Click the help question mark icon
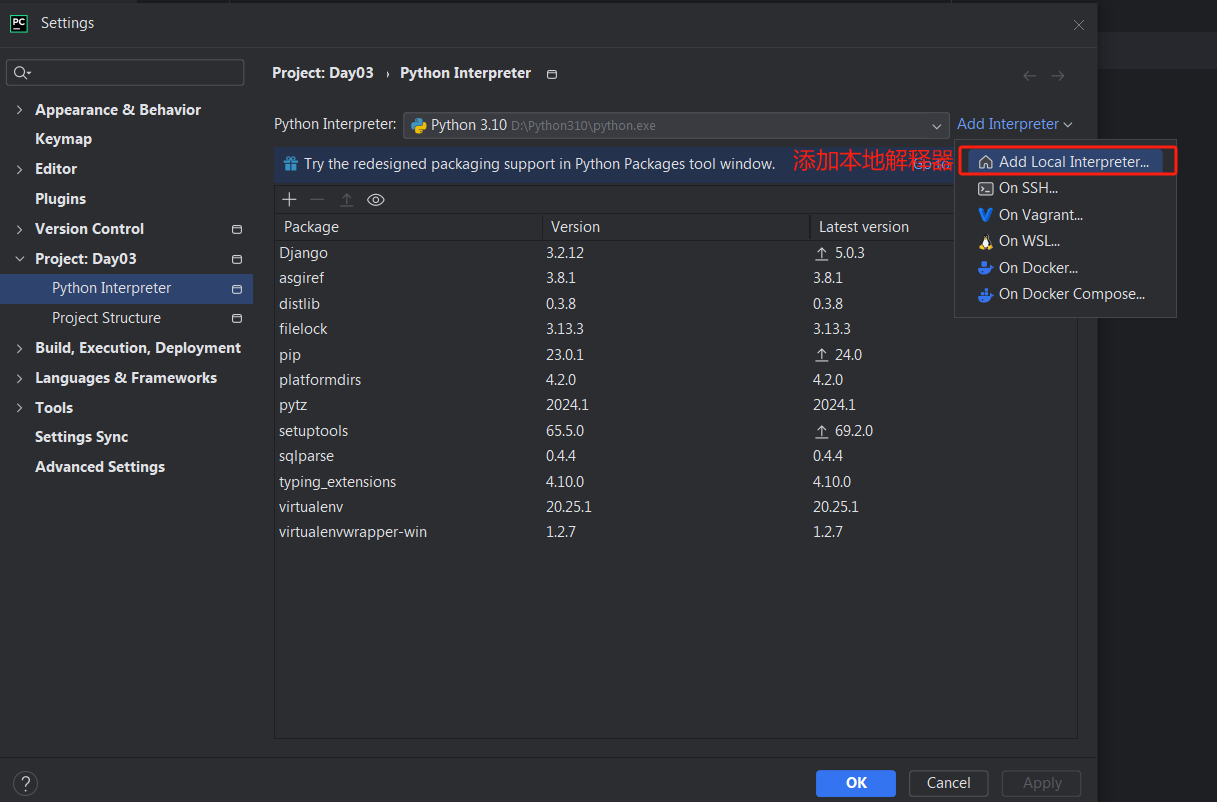 [26, 783]
